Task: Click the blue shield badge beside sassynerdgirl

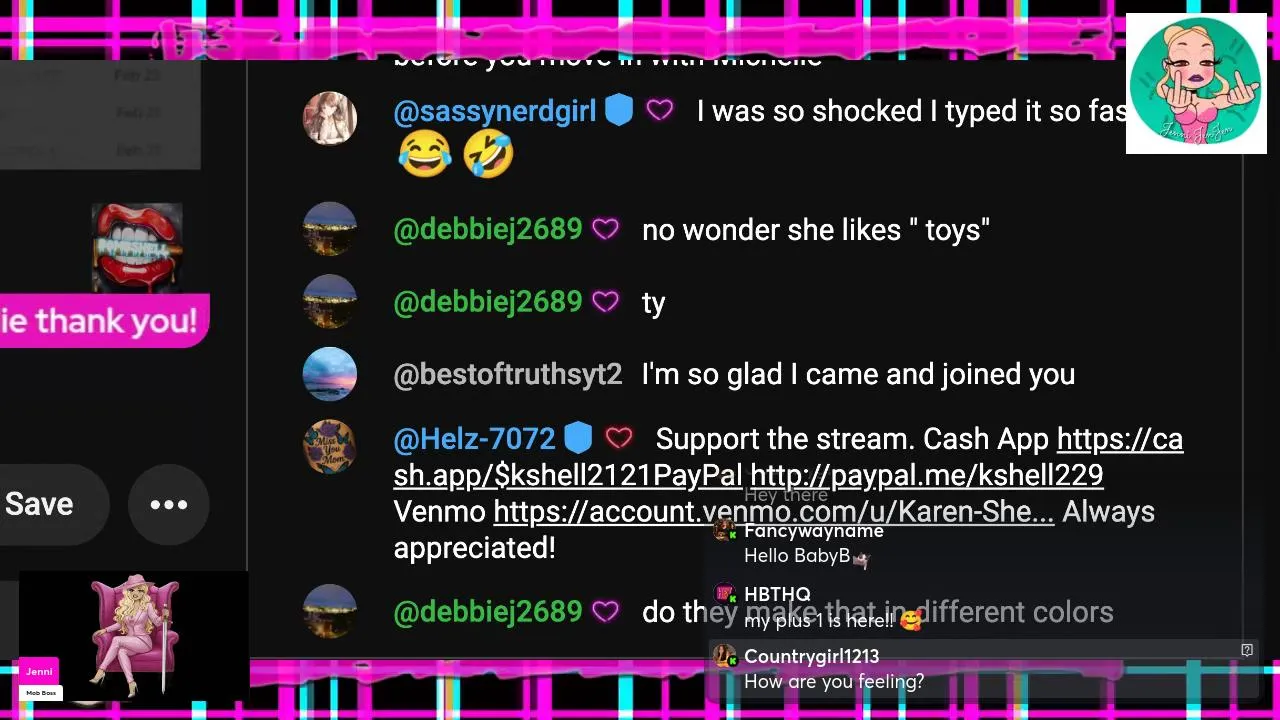Action: pyautogui.click(x=619, y=111)
